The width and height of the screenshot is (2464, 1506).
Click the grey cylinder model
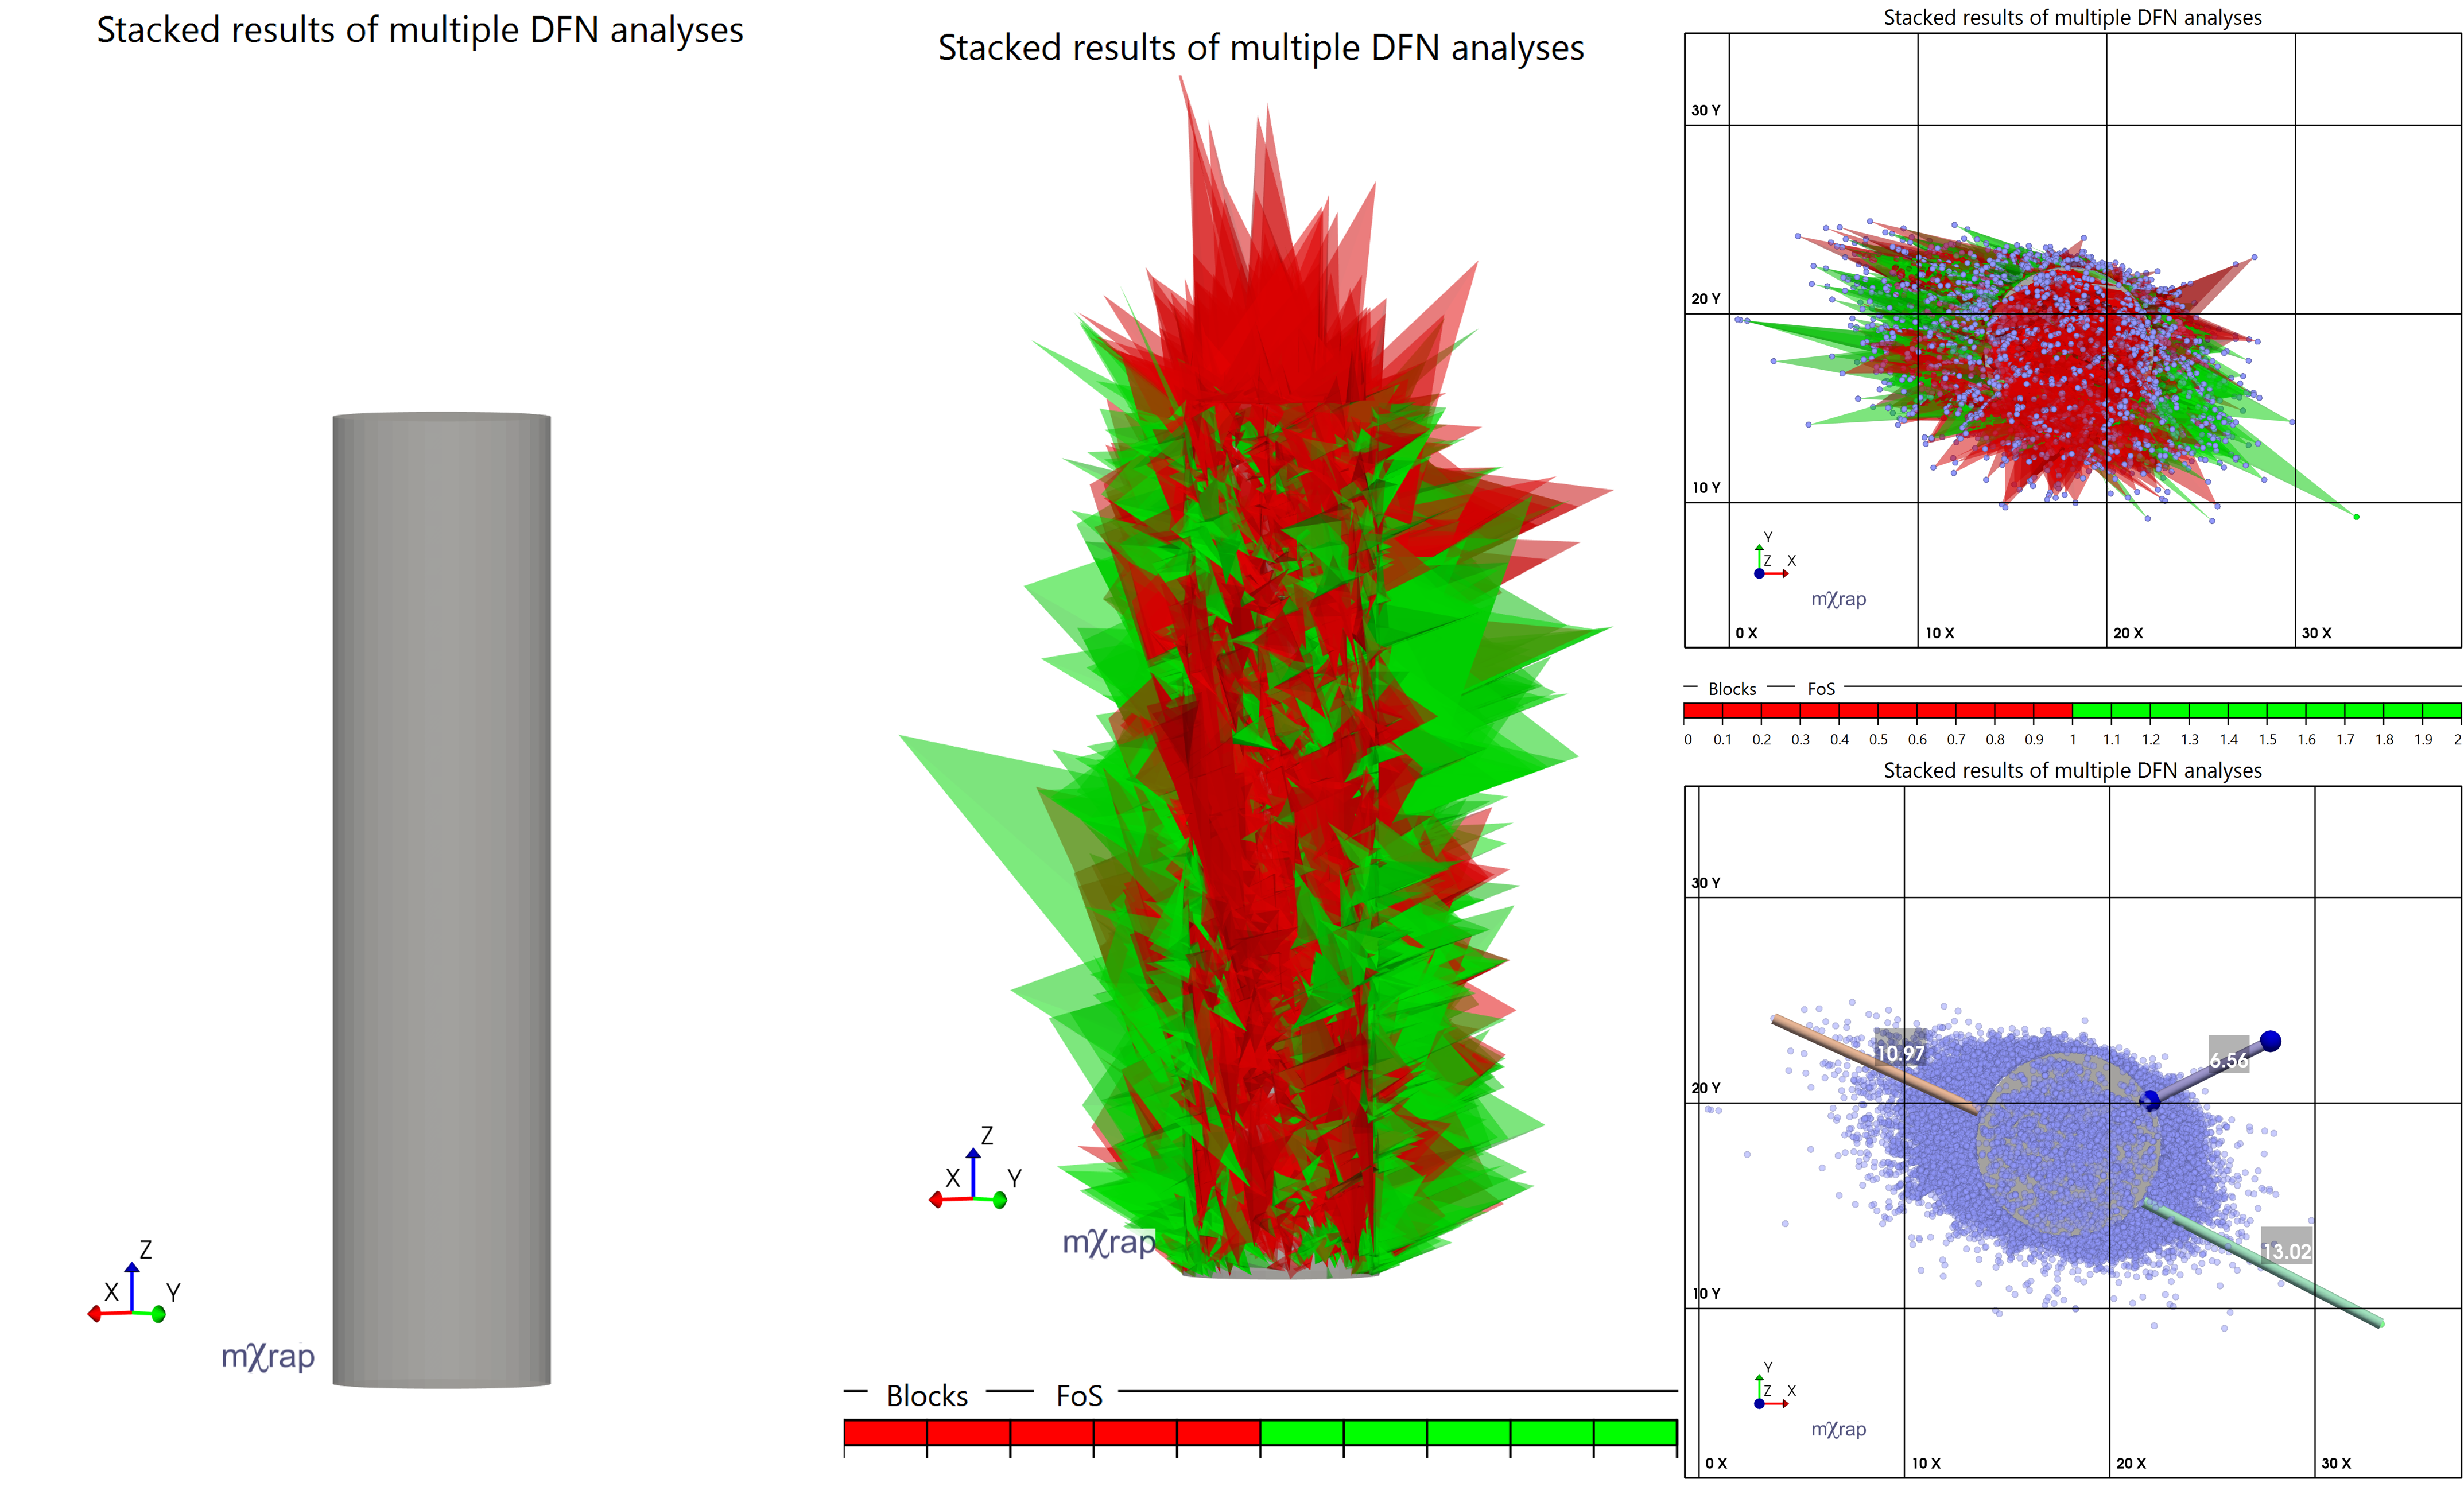click(441, 900)
